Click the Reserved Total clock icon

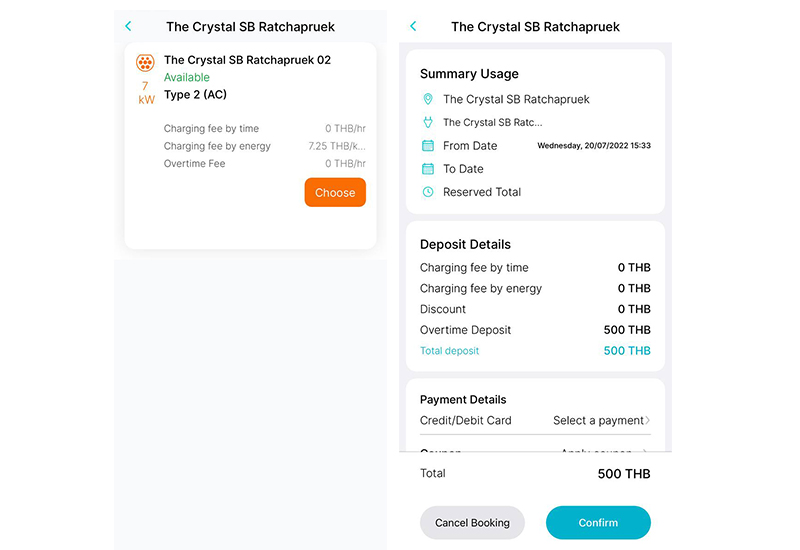click(428, 192)
